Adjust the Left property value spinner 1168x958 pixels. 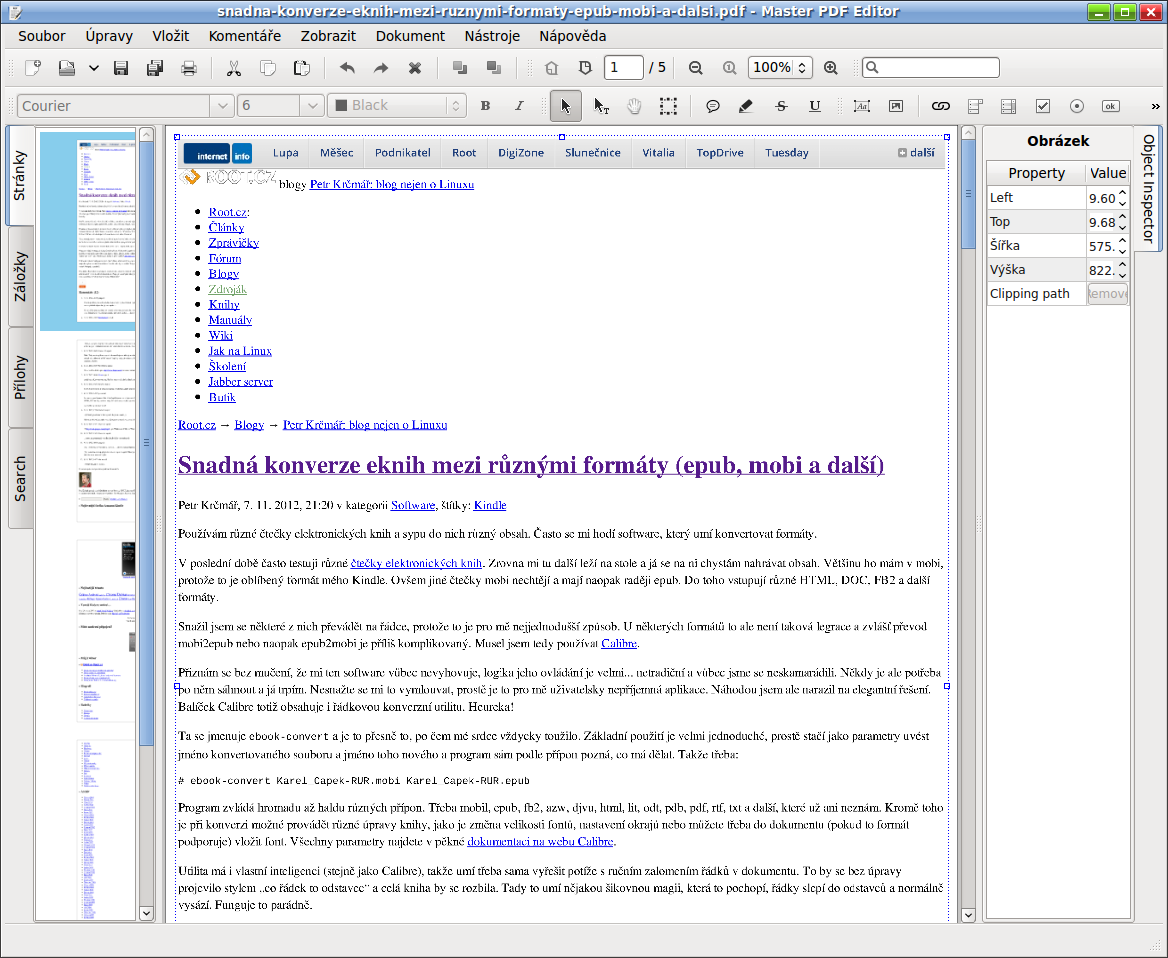point(1122,197)
